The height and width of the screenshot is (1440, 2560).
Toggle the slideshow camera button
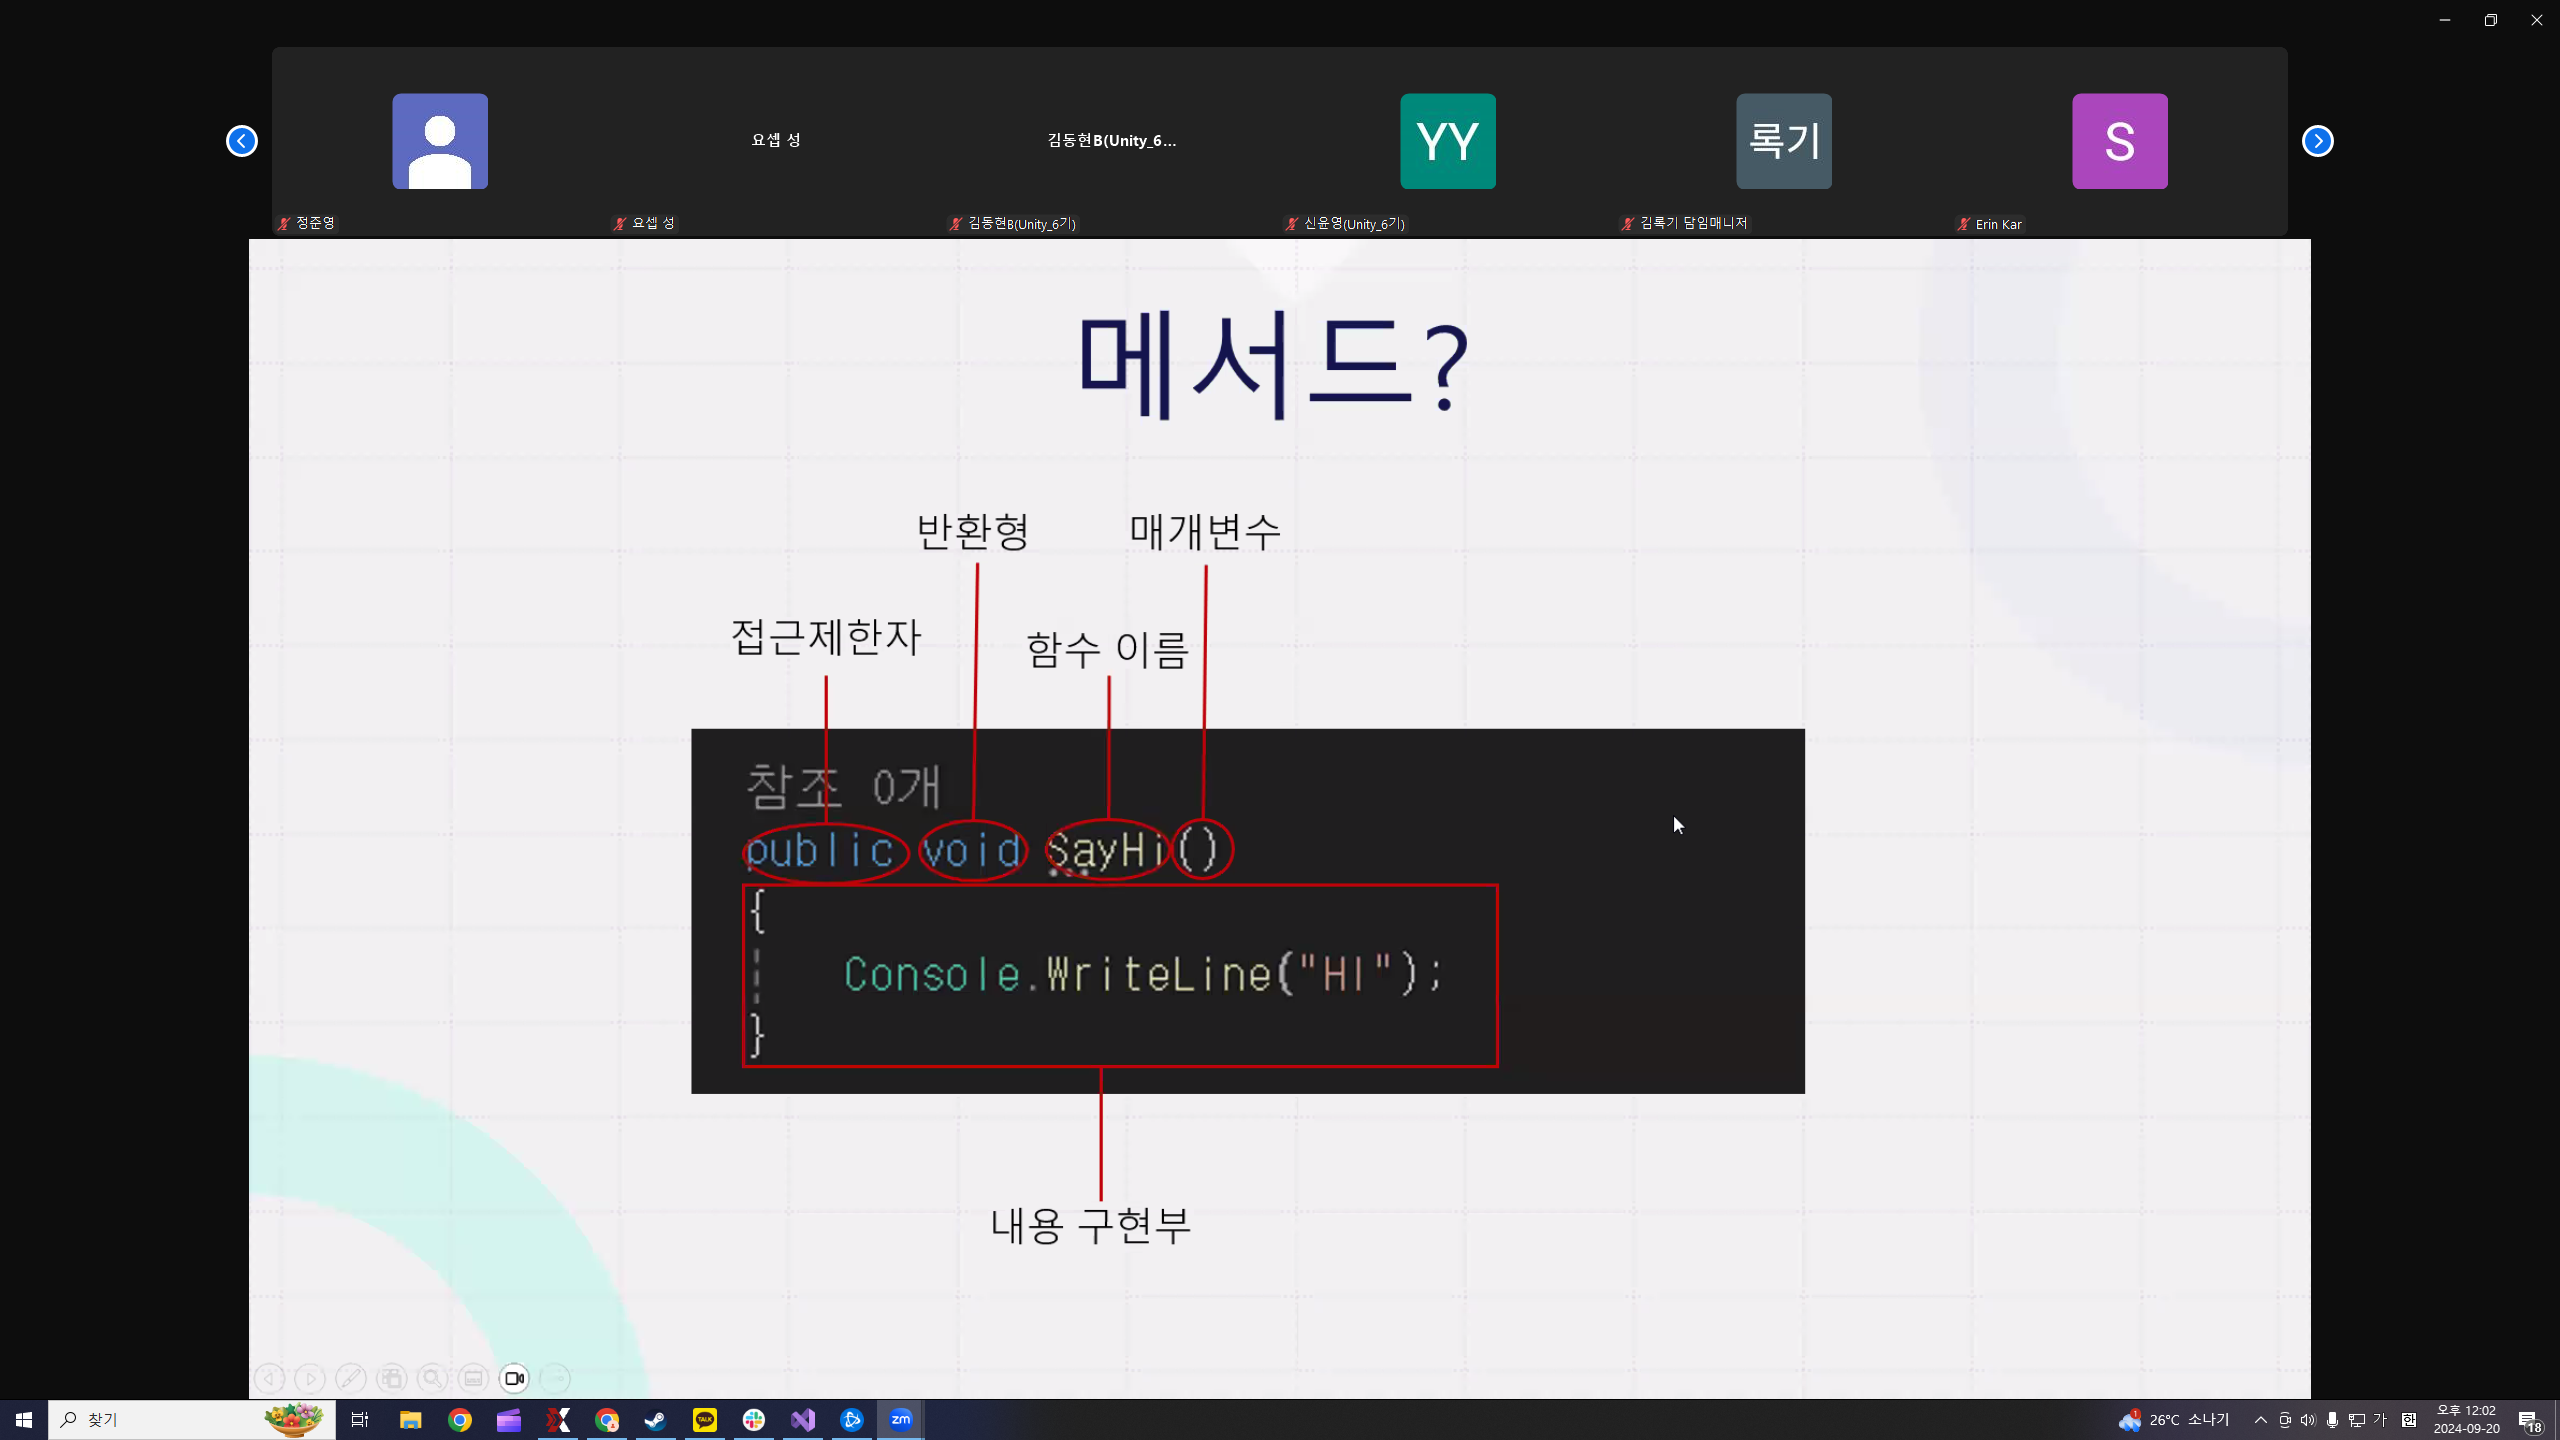click(x=514, y=1378)
